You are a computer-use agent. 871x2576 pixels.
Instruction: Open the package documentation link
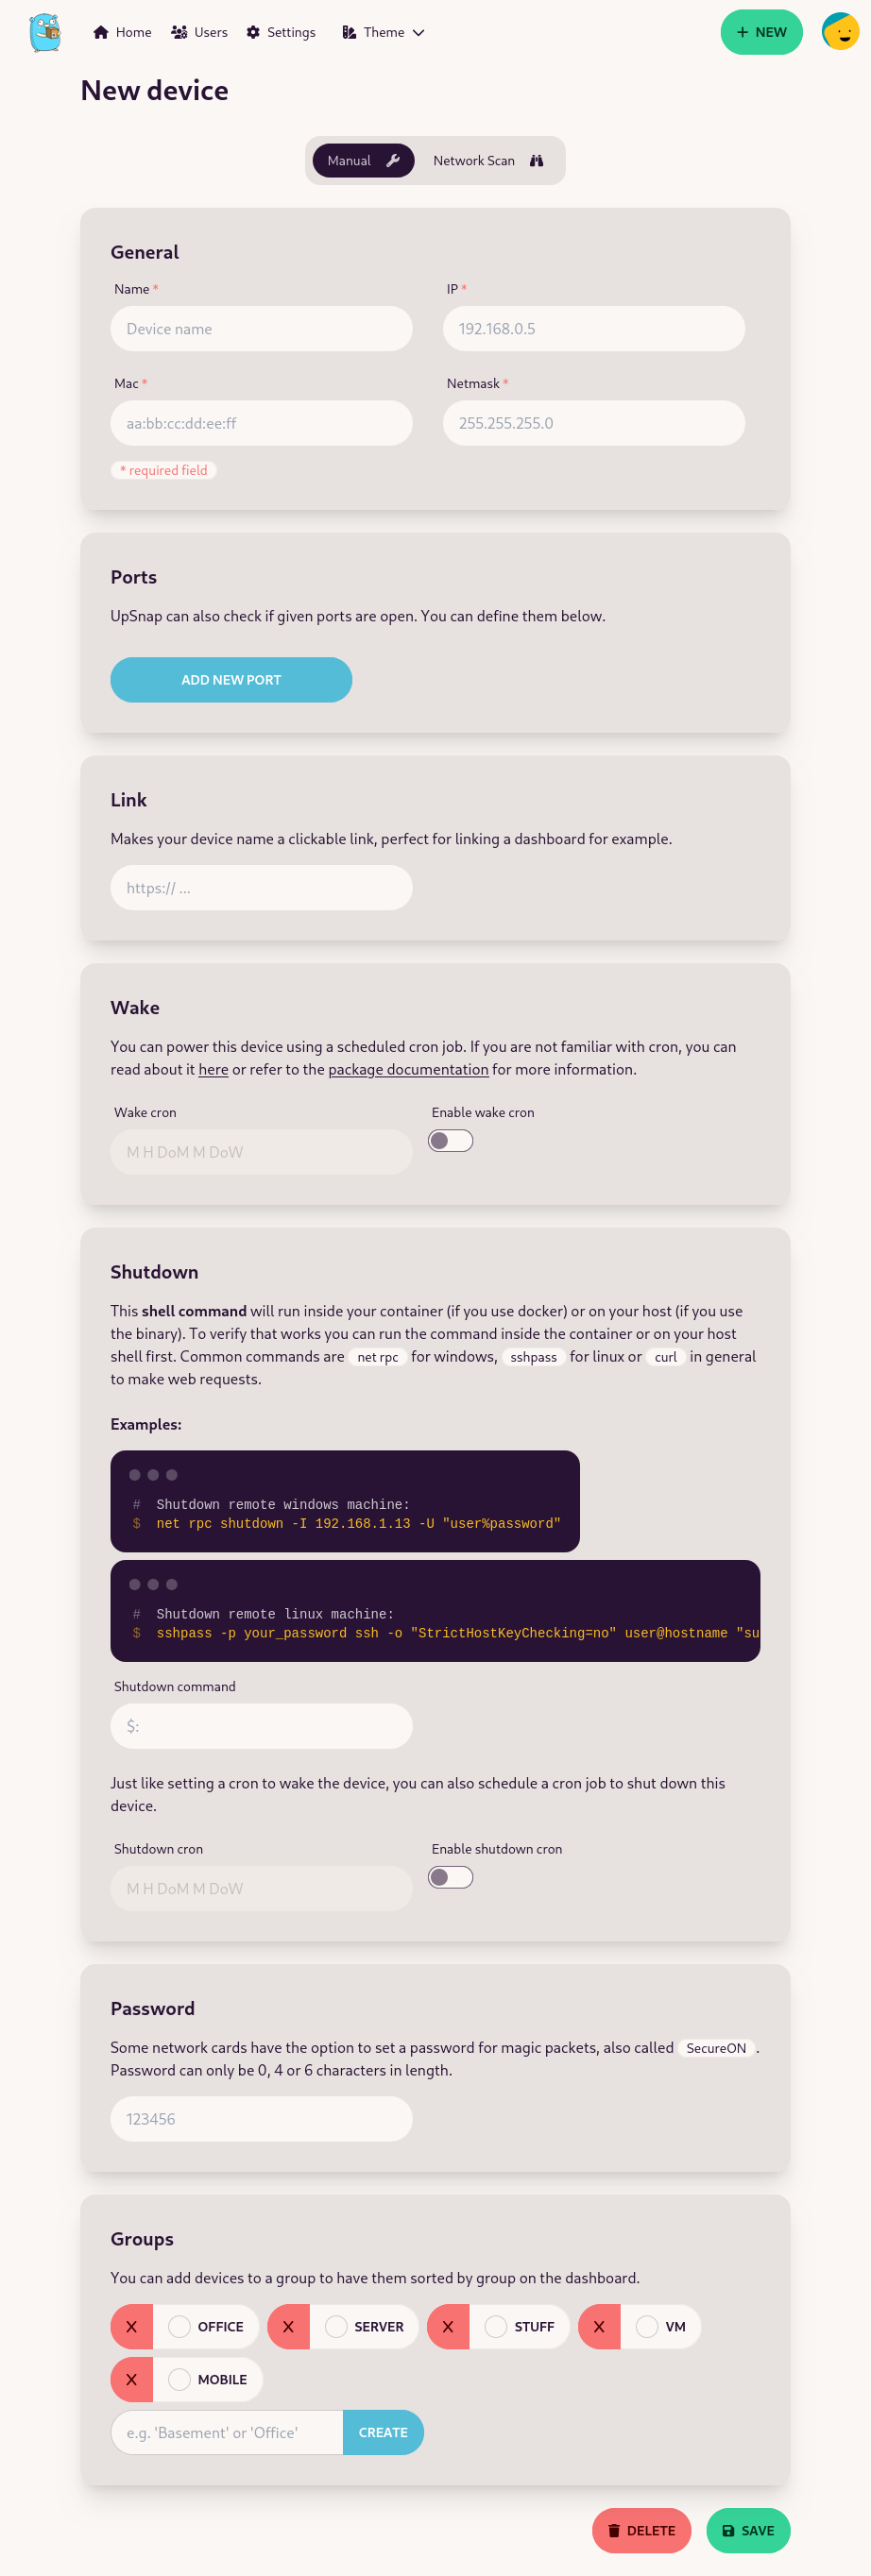click(408, 1069)
